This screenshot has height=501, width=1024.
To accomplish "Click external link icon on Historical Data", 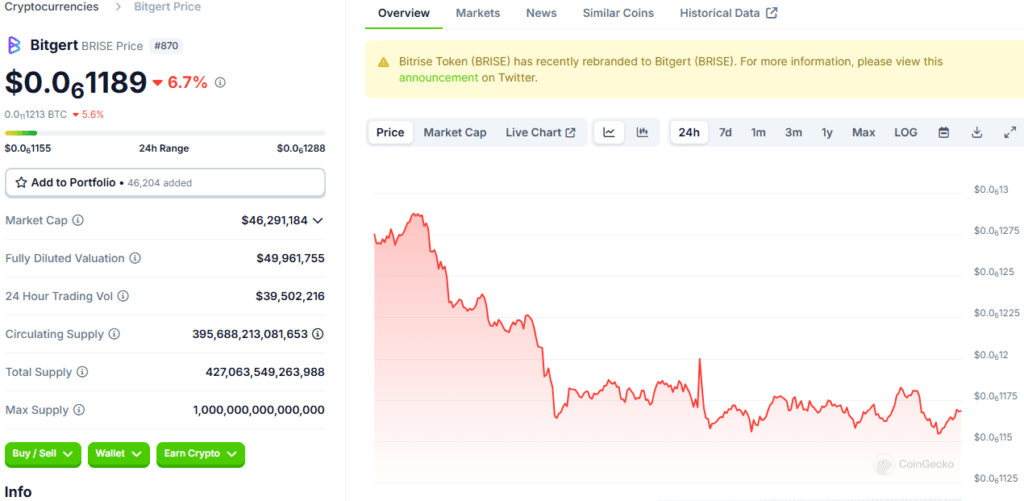I will (771, 13).
